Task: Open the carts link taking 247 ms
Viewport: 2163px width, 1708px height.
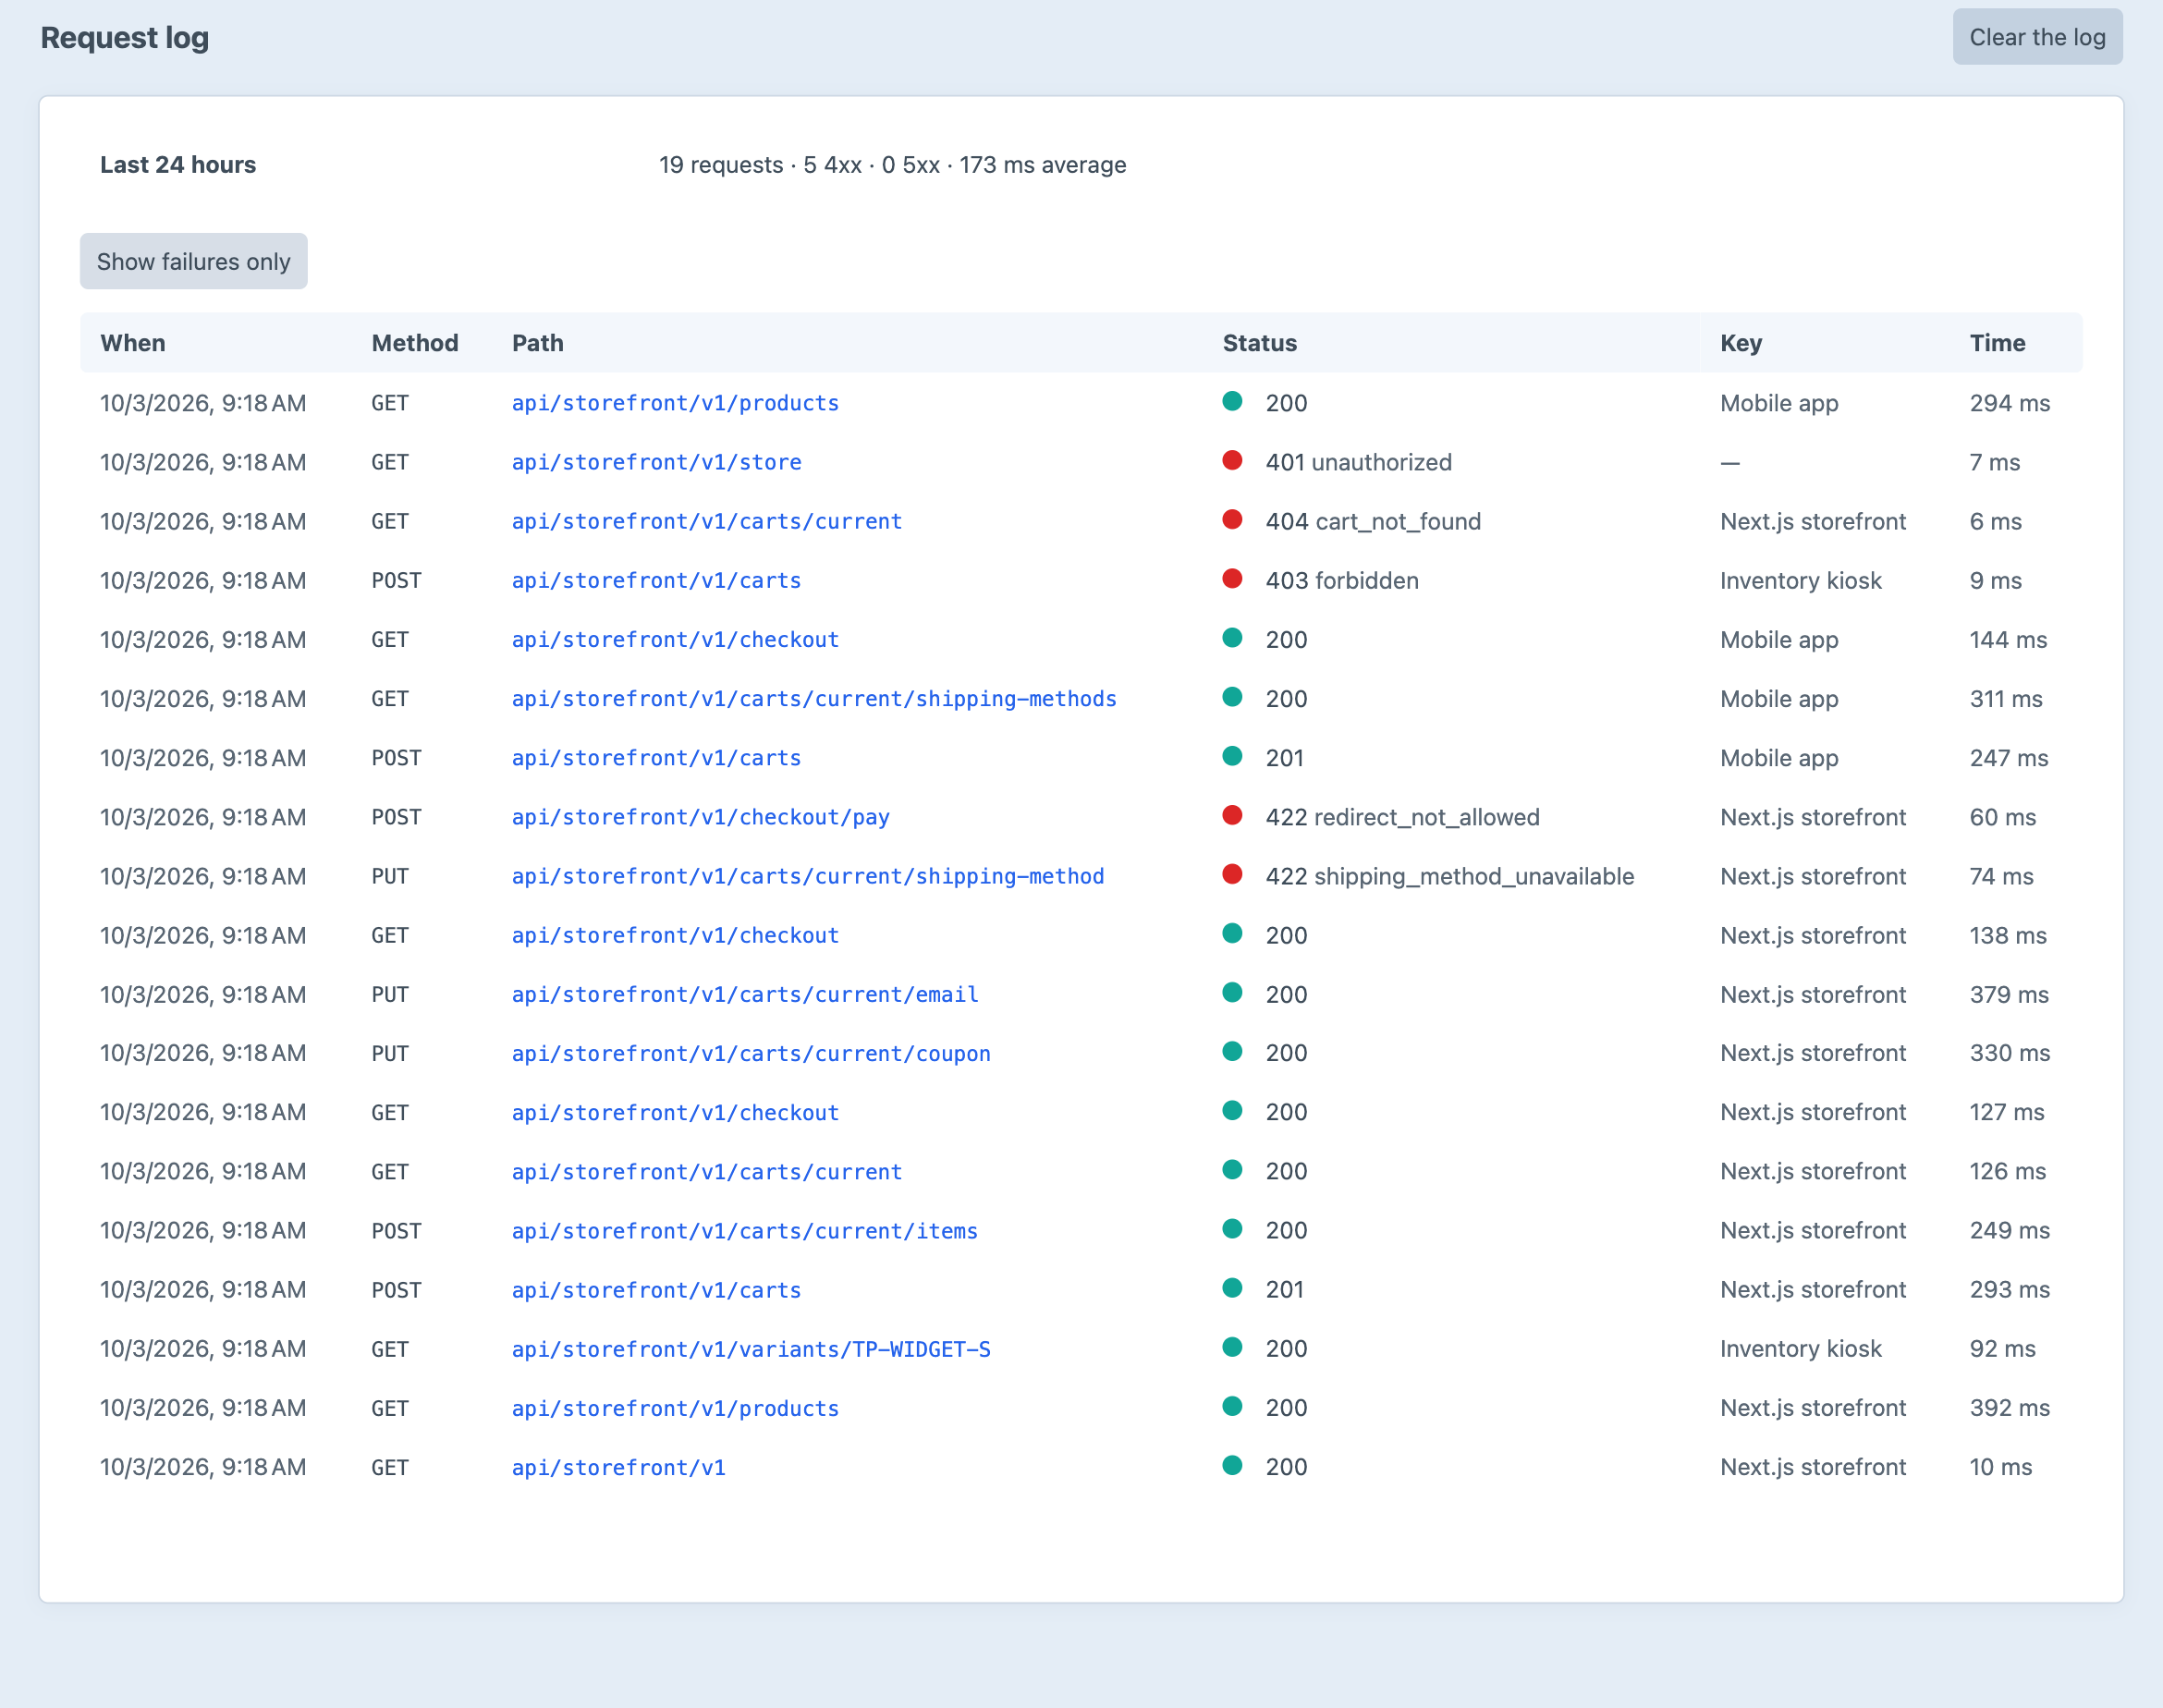Action: [x=657, y=758]
